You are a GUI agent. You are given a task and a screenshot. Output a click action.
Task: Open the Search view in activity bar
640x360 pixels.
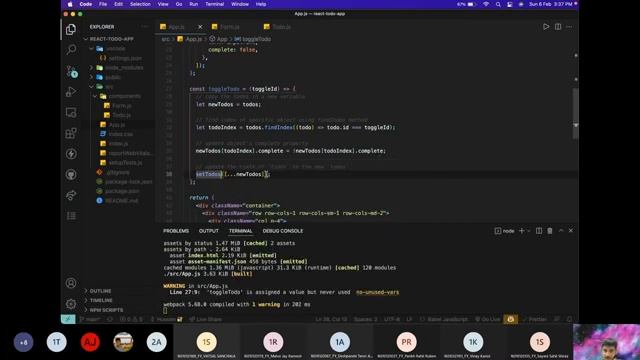tap(71, 50)
